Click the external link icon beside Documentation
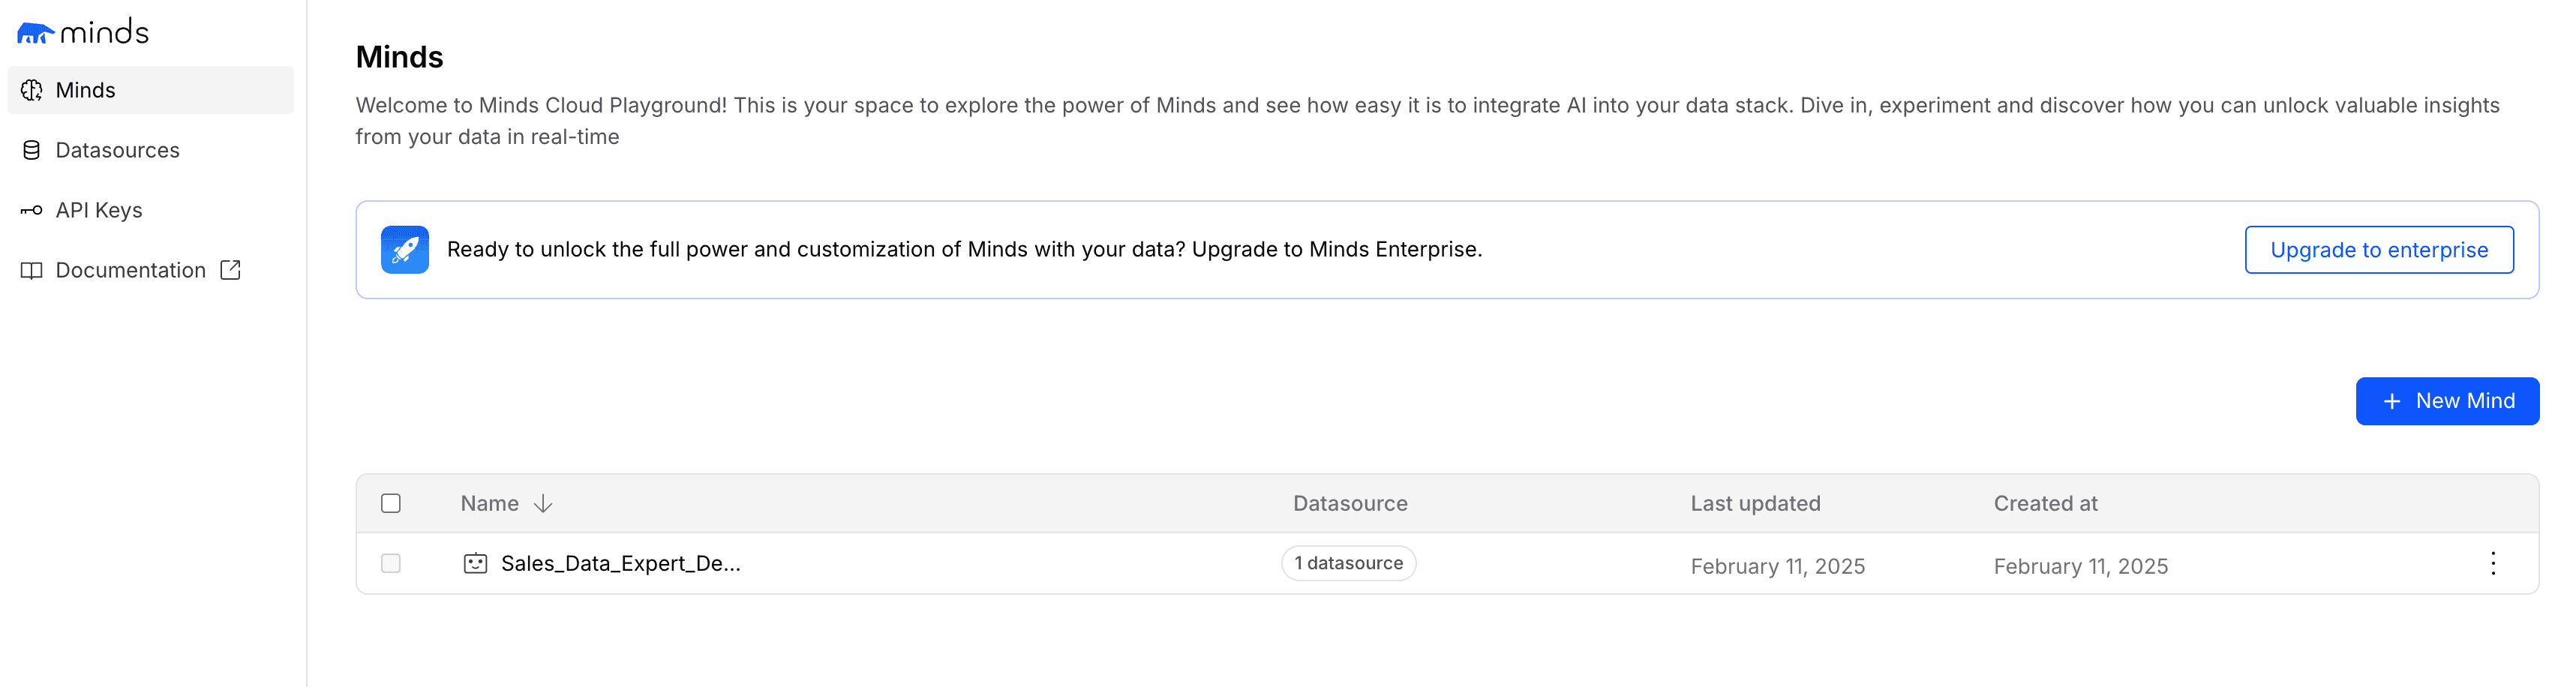The width and height of the screenshot is (2576, 687). point(231,270)
